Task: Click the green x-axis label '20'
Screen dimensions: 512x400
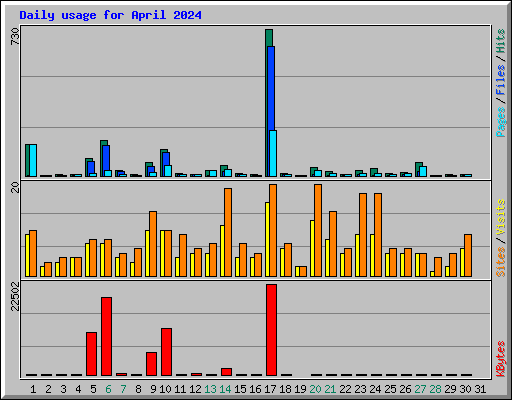Action: [x=315, y=389]
